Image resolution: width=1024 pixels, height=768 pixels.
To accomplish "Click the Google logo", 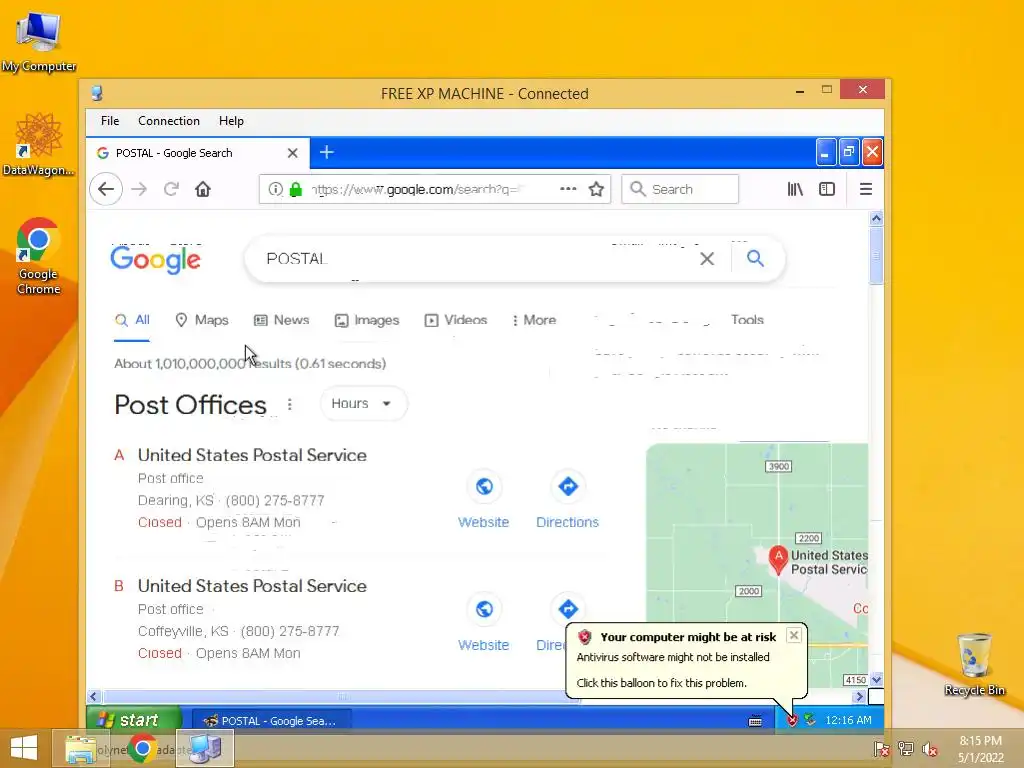I will (x=155, y=259).
